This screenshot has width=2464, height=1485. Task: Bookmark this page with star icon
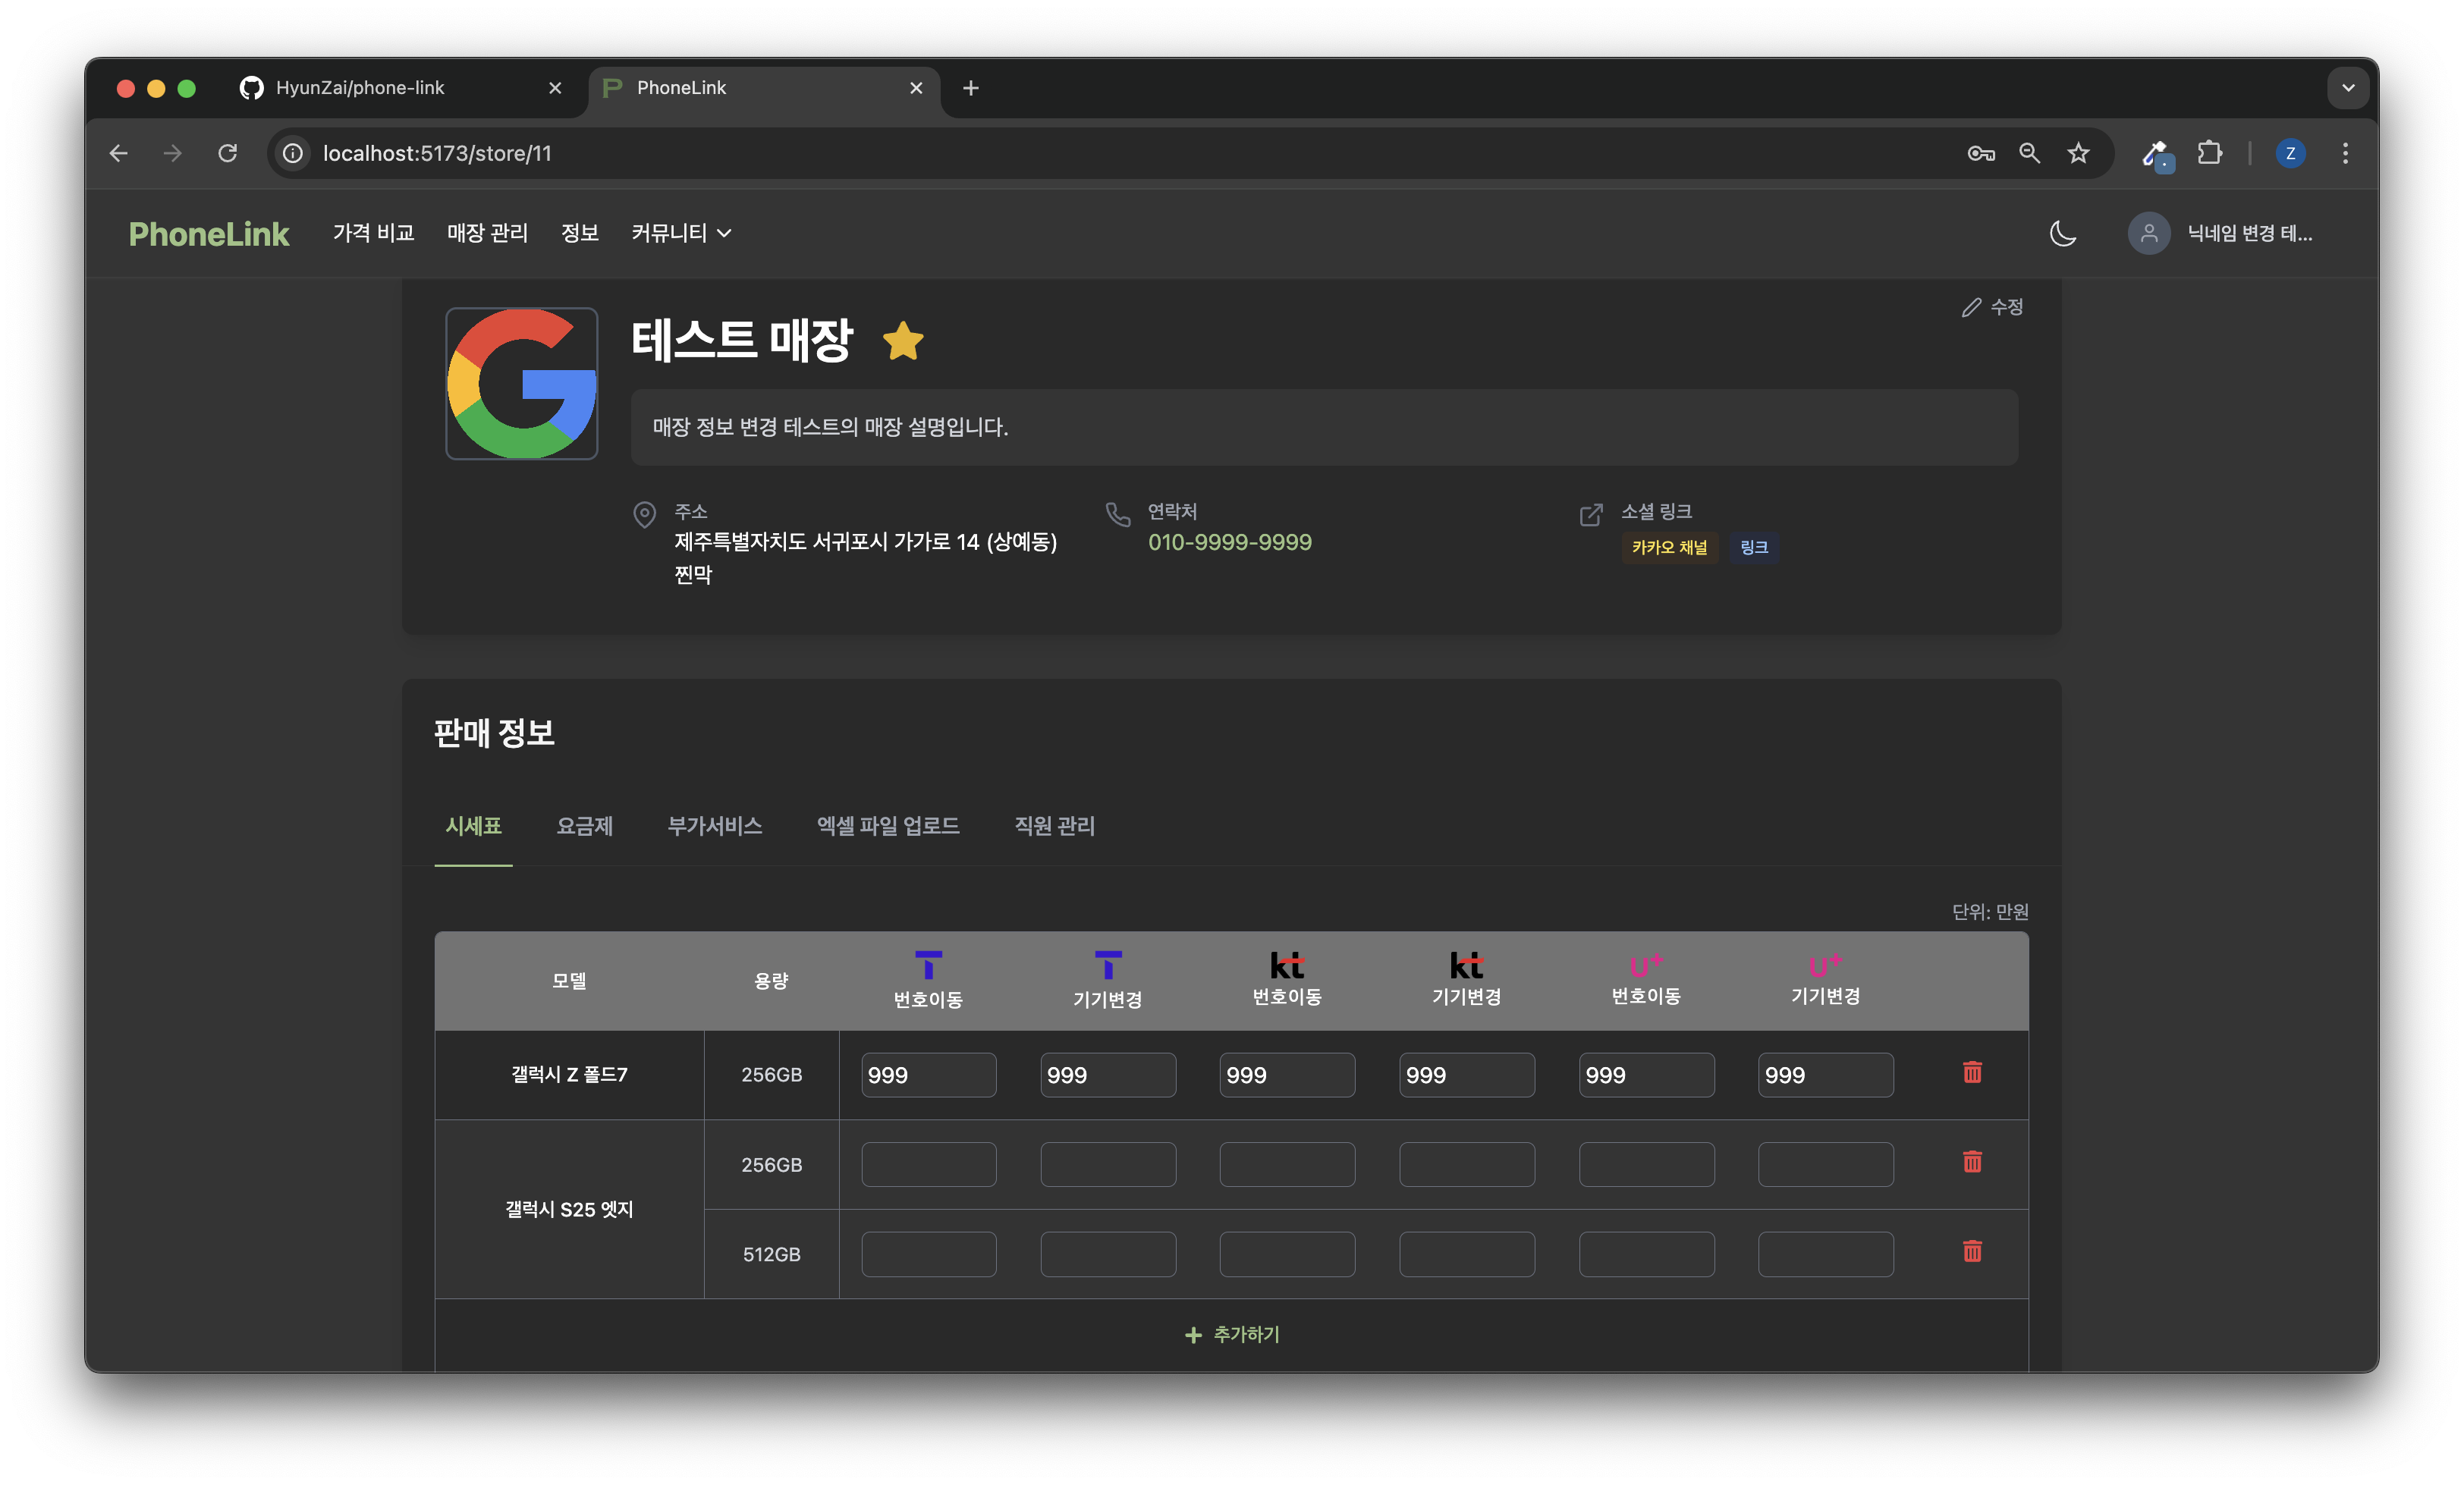(2078, 153)
